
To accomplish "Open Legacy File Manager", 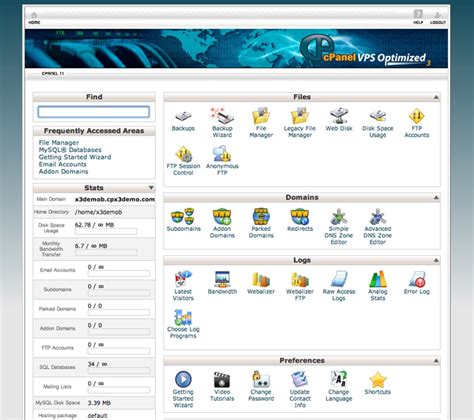I will (300, 123).
